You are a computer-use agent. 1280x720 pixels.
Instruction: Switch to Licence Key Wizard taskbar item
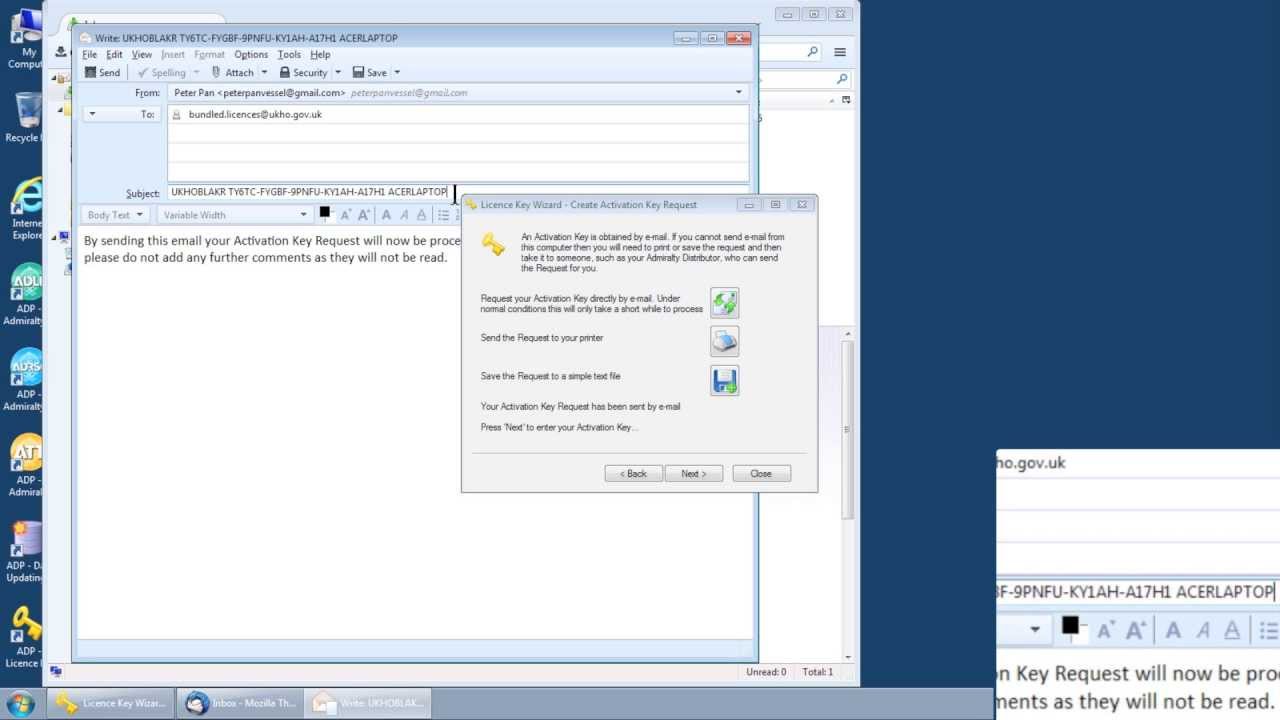112,703
